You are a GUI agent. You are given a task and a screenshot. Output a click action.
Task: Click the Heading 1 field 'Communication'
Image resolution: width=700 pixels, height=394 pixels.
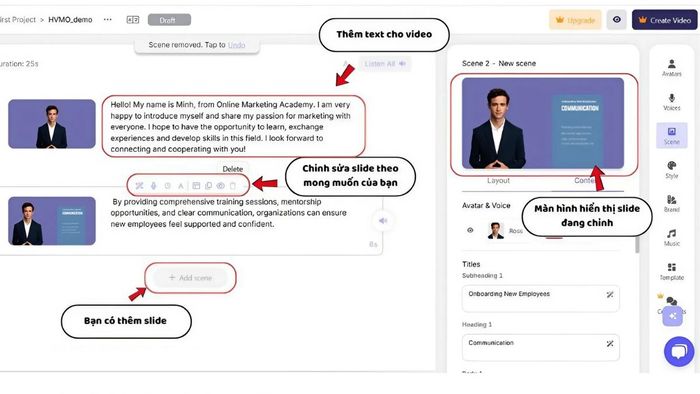(x=541, y=347)
